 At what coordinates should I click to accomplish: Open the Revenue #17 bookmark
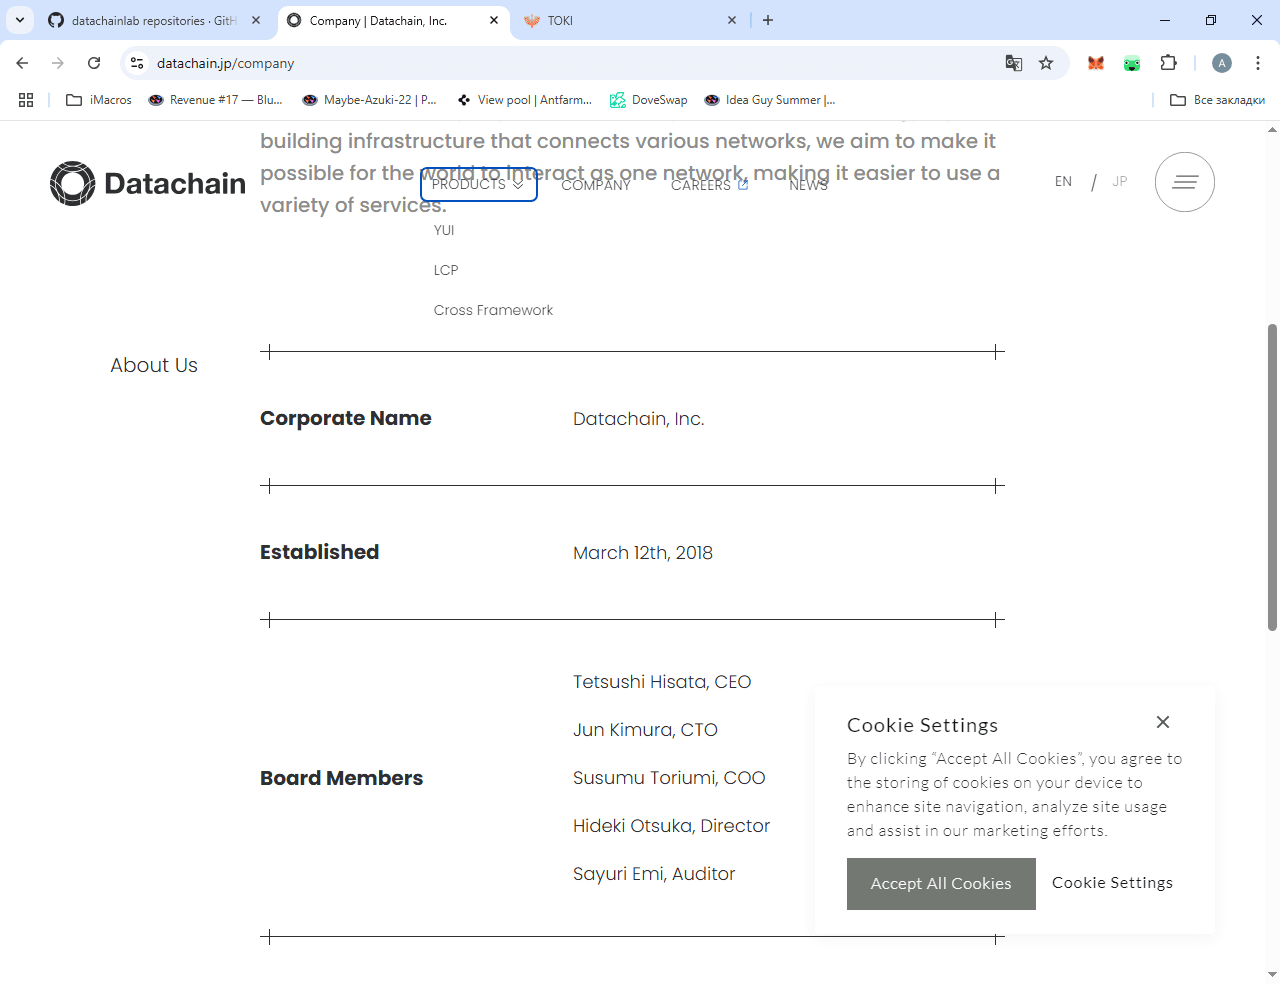coord(215,100)
